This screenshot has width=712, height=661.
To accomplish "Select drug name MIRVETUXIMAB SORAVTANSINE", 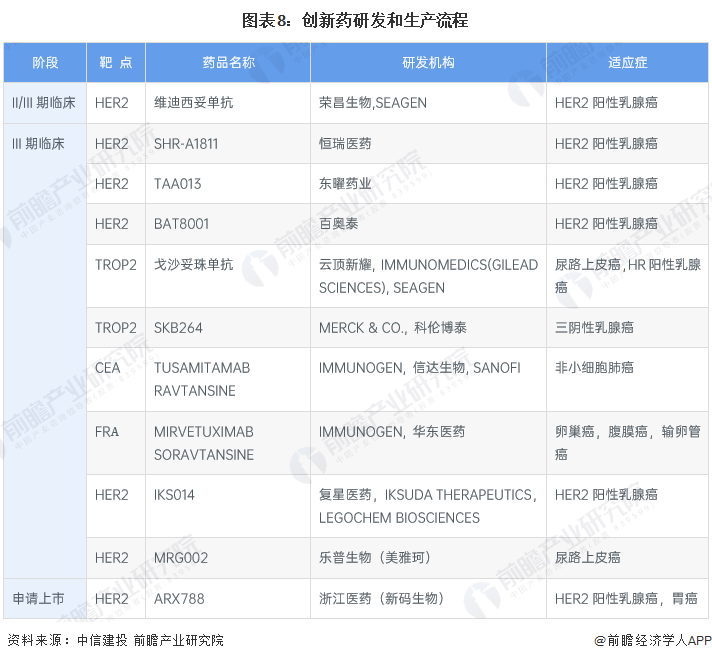I will tap(204, 443).
